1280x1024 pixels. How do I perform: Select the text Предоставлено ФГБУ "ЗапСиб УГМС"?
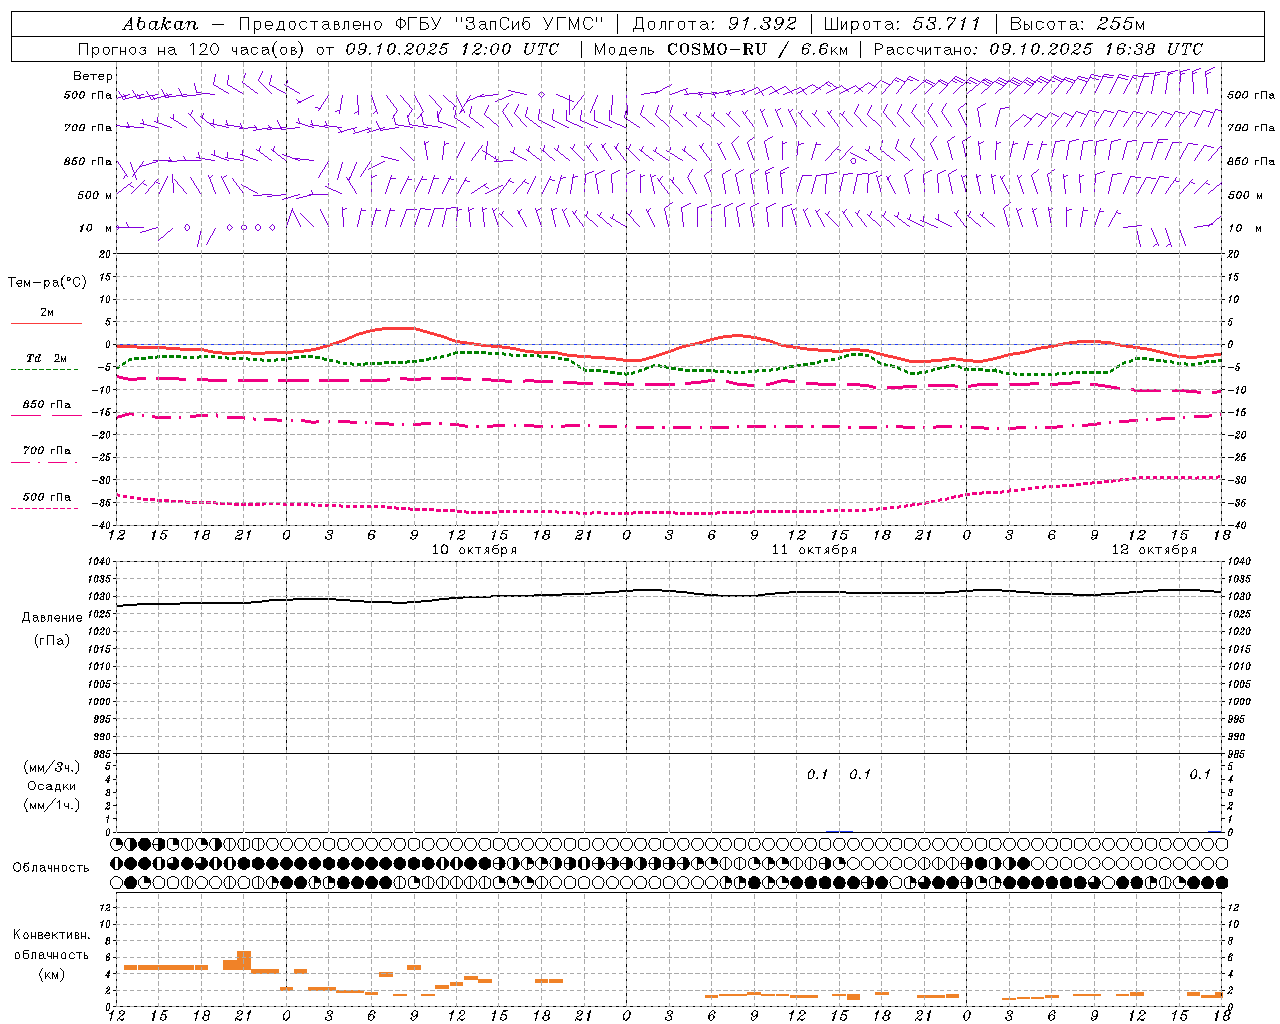pos(421,24)
